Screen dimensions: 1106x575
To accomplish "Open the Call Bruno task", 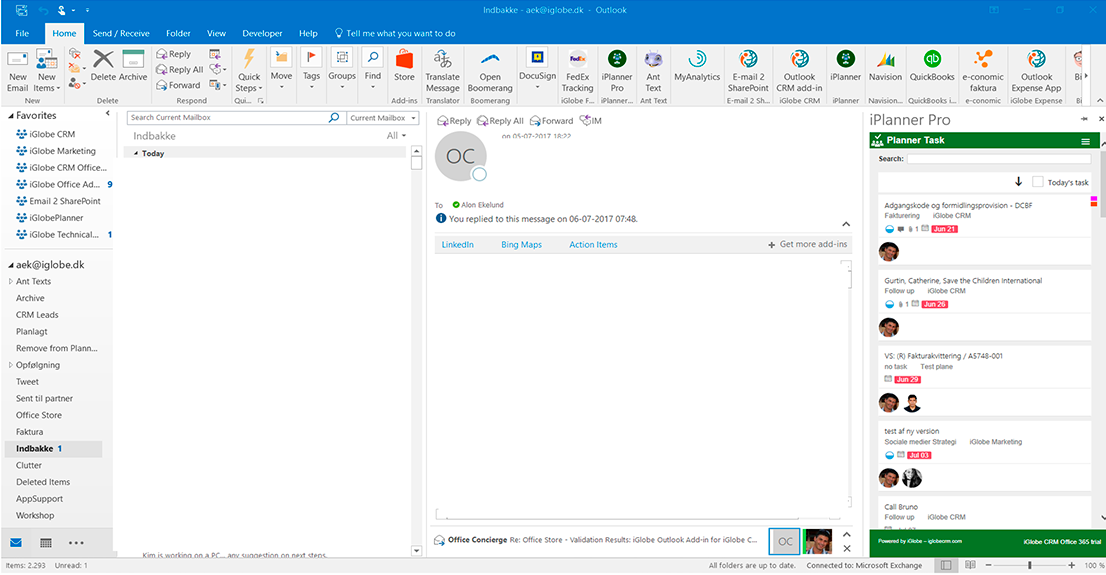I will point(901,507).
